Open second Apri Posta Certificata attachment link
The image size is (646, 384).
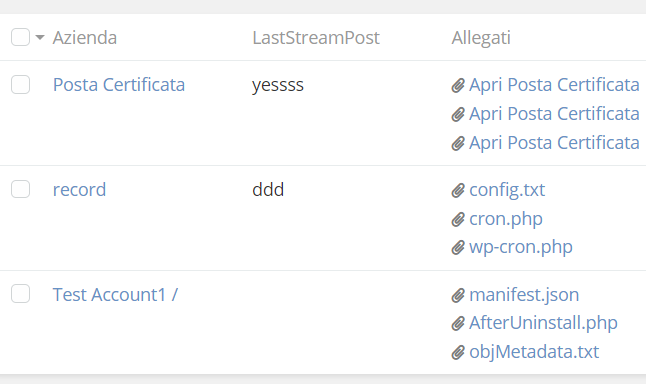[554, 114]
